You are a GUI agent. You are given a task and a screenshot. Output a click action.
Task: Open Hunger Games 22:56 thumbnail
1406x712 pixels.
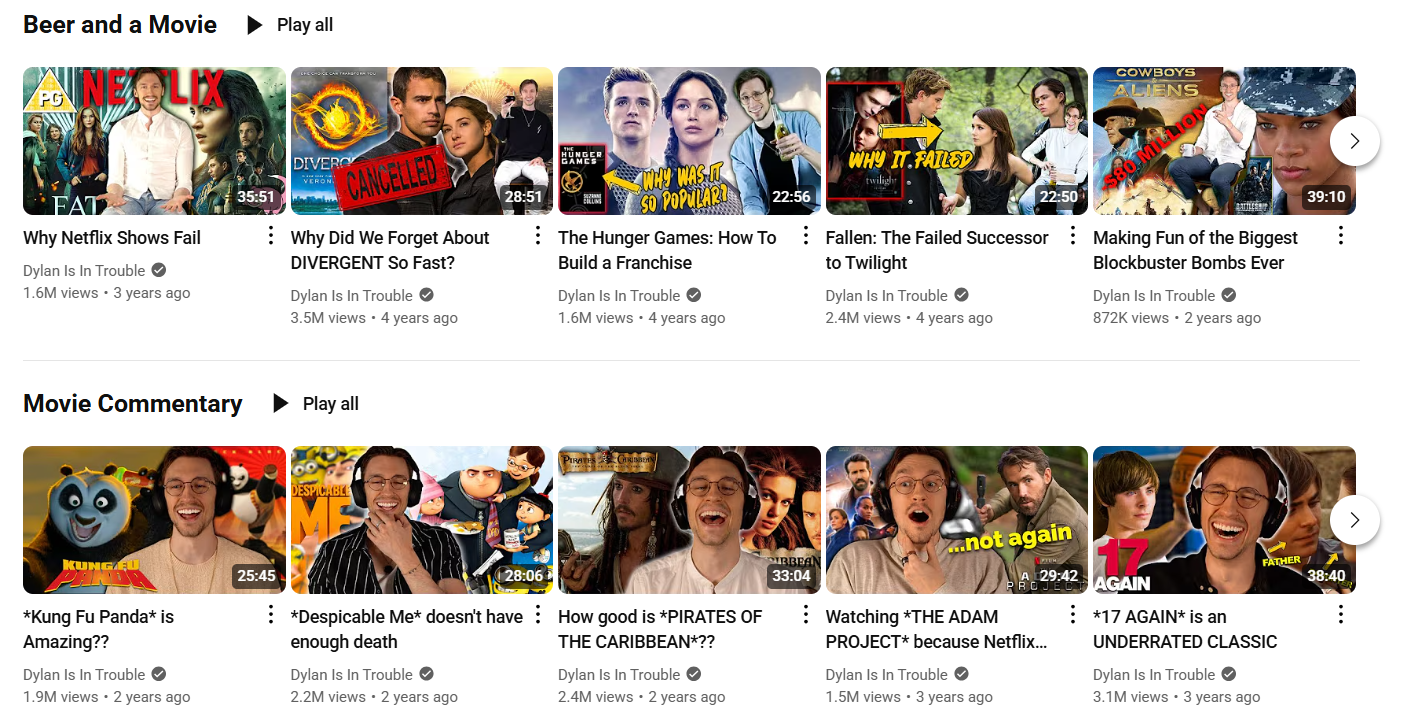point(689,141)
